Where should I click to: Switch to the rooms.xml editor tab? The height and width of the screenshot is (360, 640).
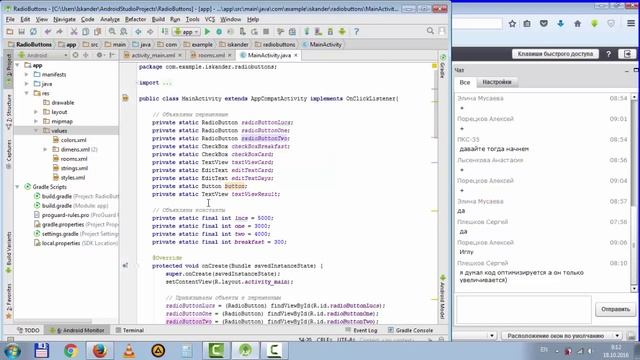click(211, 56)
